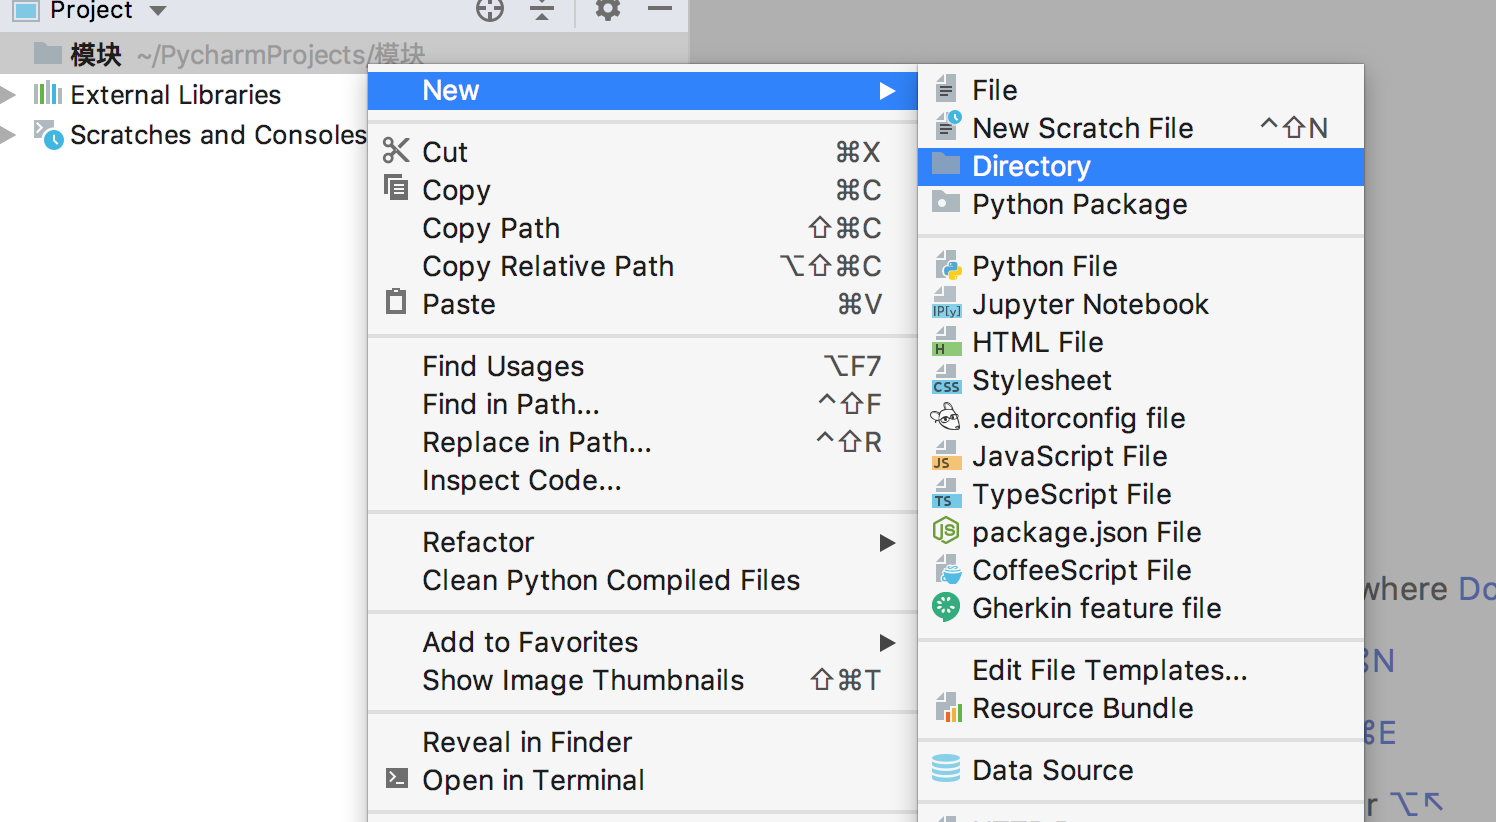Image resolution: width=1496 pixels, height=822 pixels.
Task: Click the Gherkin feature file icon
Action: pos(946,608)
